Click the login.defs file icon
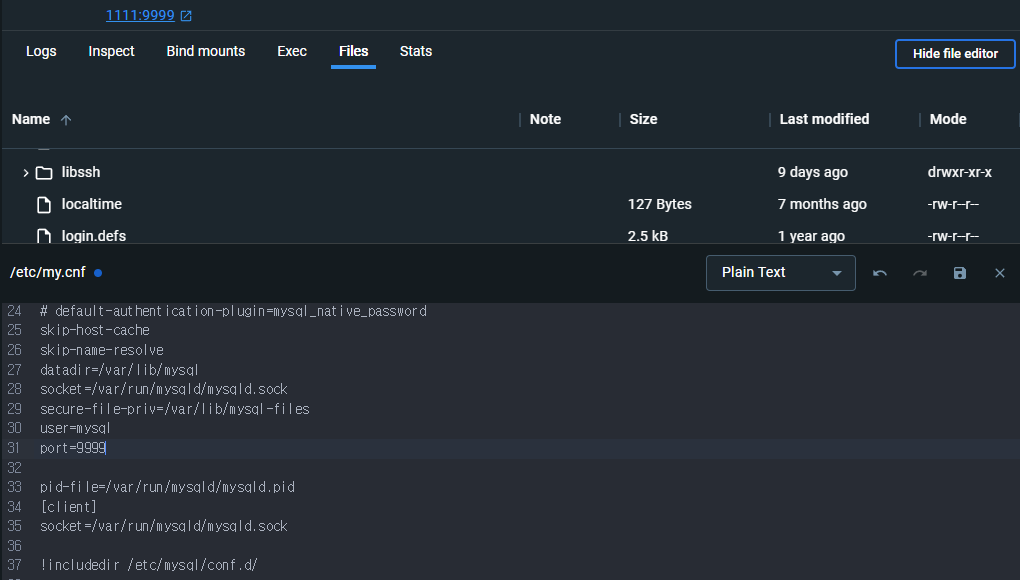1020x580 pixels. pos(44,236)
